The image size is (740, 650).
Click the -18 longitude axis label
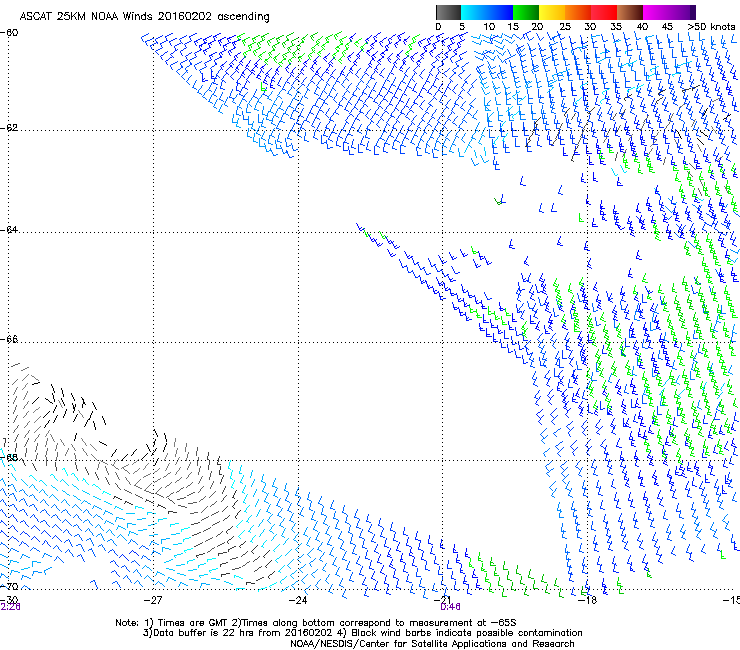(x=588, y=600)
